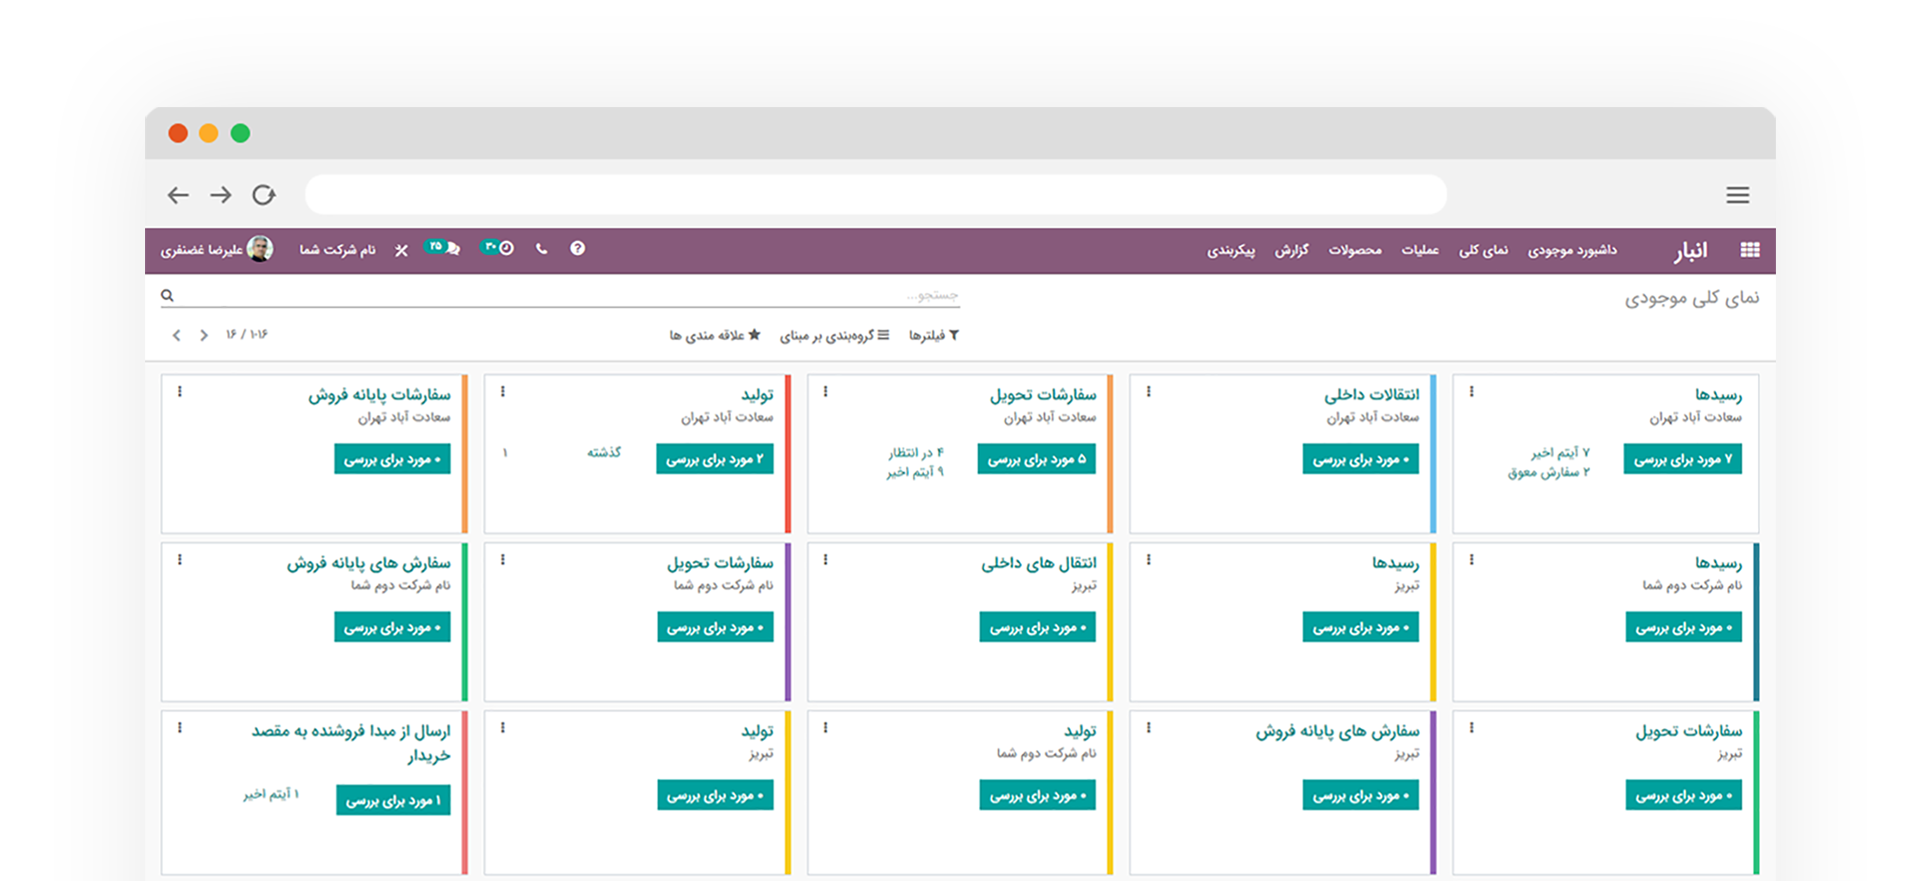Click ۹ آیتم اخیر link

tap(914, 472)
